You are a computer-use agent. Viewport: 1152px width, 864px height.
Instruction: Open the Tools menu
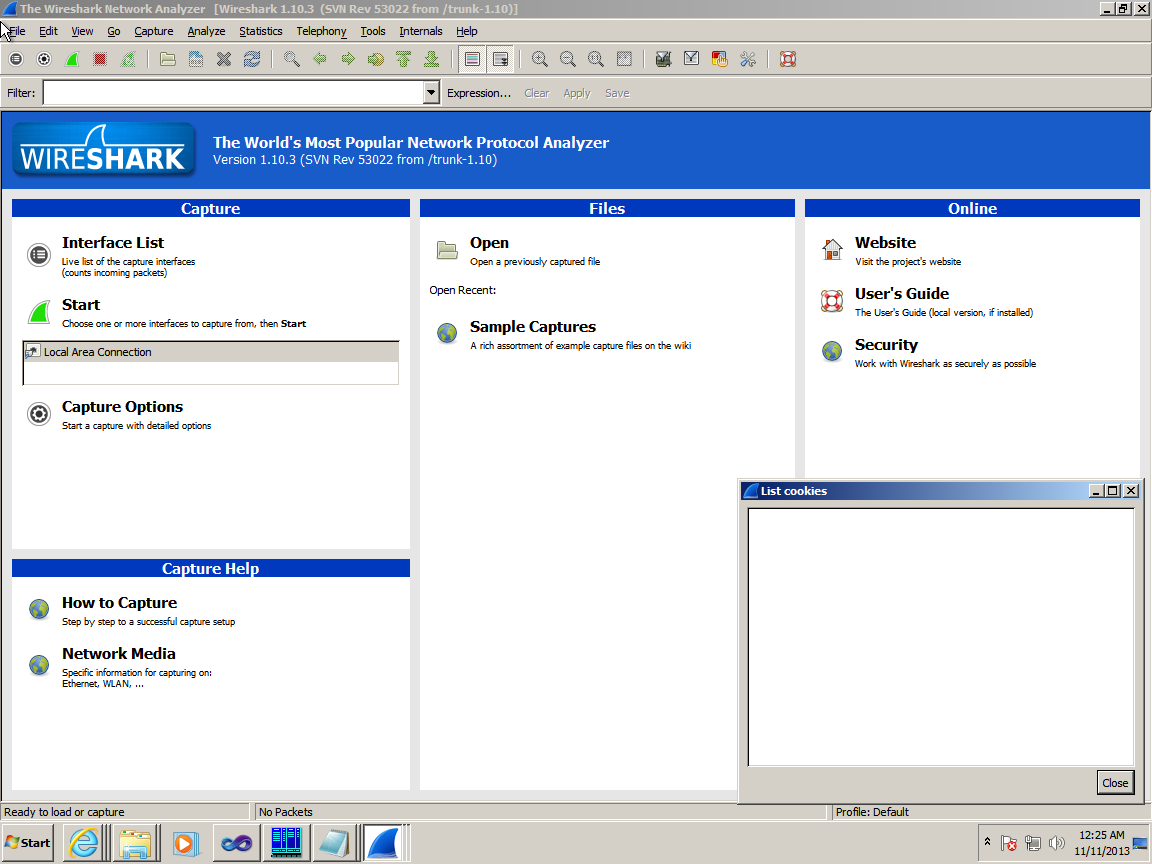(x=372, y=31)
